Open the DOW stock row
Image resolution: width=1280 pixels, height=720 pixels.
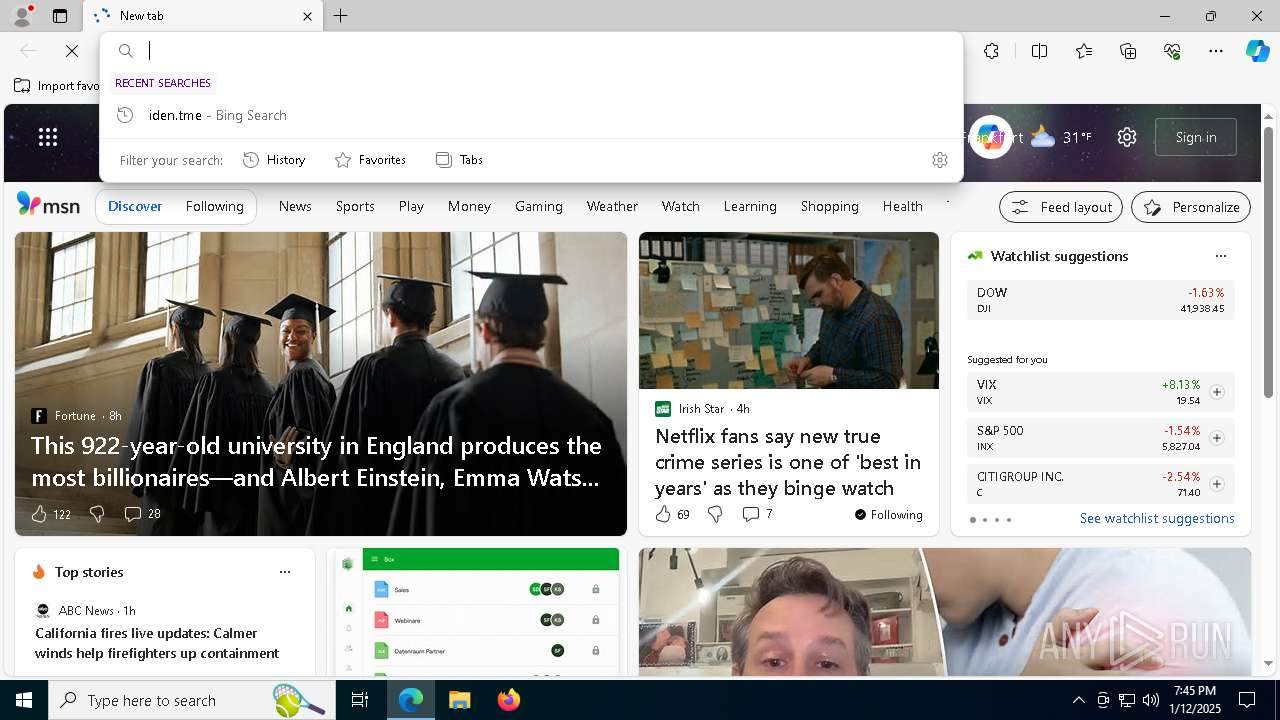tap(1100, 300)
